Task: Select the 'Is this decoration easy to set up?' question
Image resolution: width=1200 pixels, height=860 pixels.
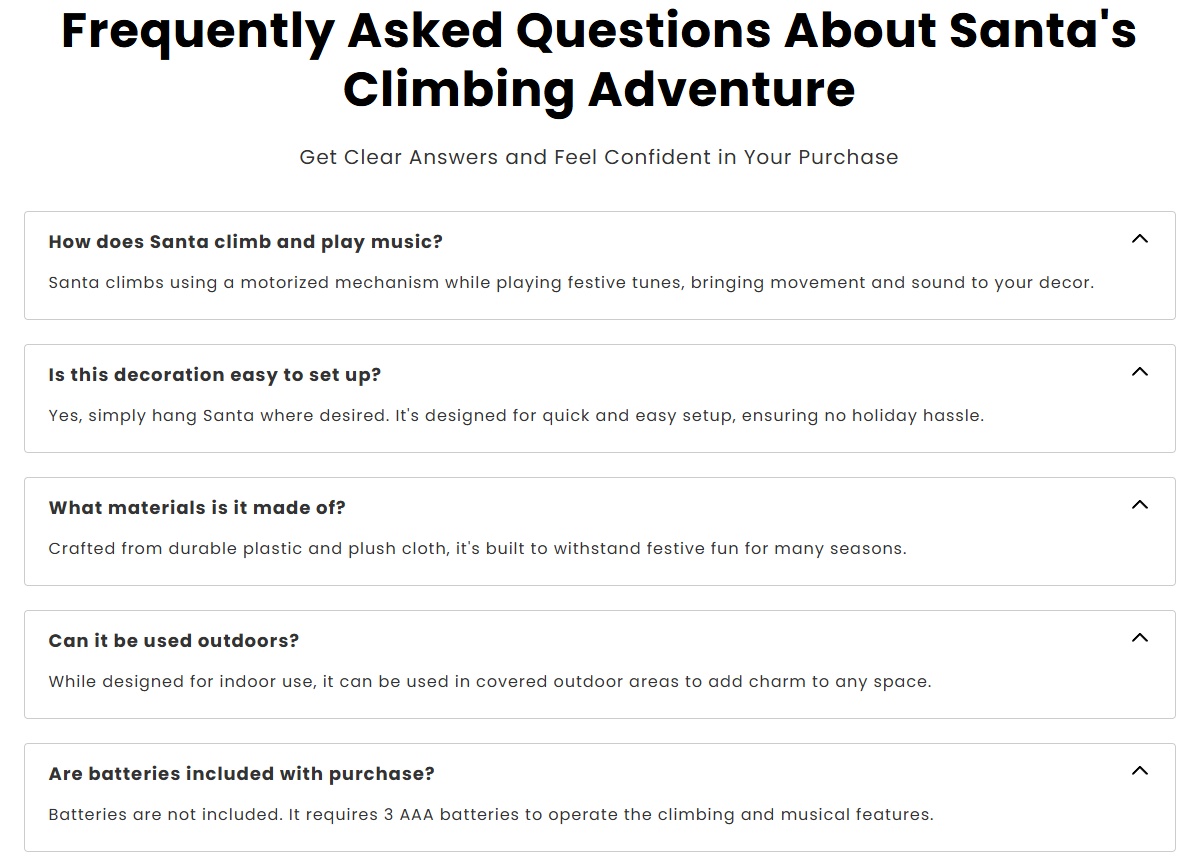Action: (x=215, y=375)
